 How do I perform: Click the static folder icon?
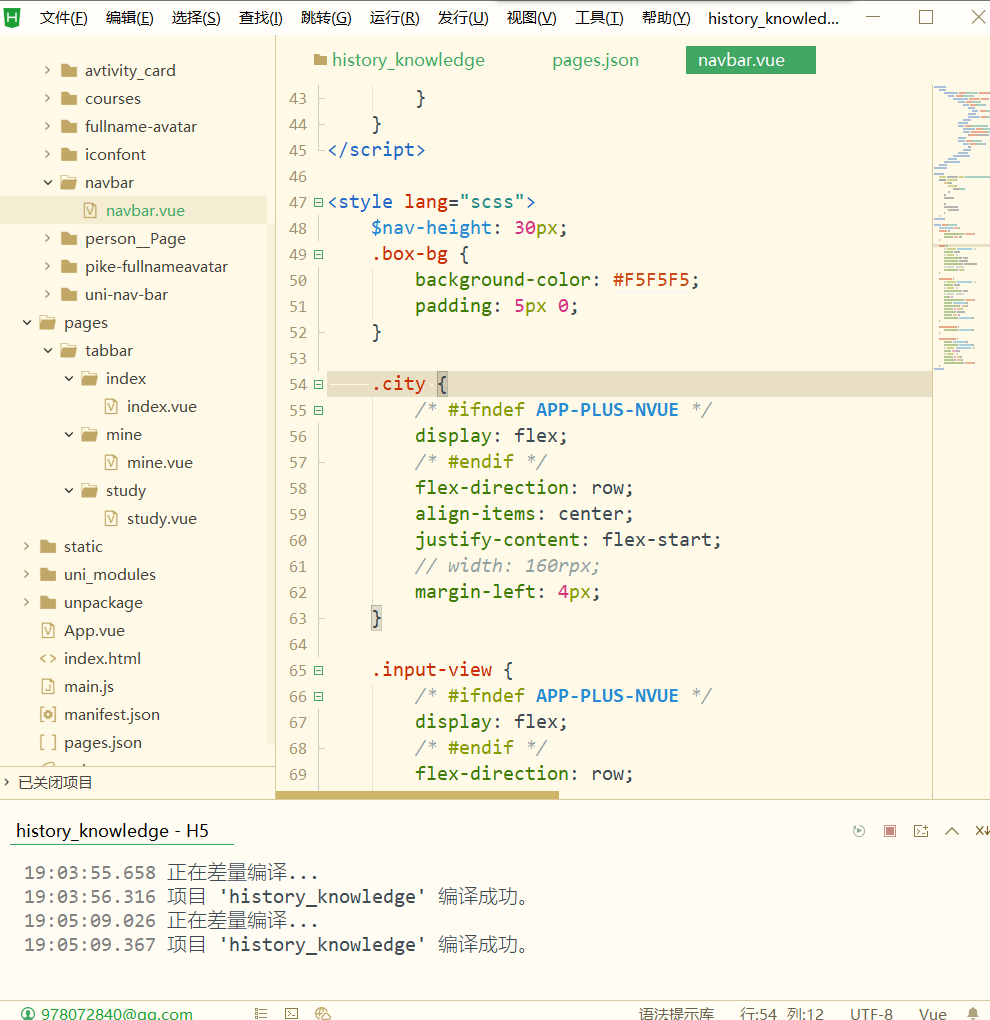(48, 546)
